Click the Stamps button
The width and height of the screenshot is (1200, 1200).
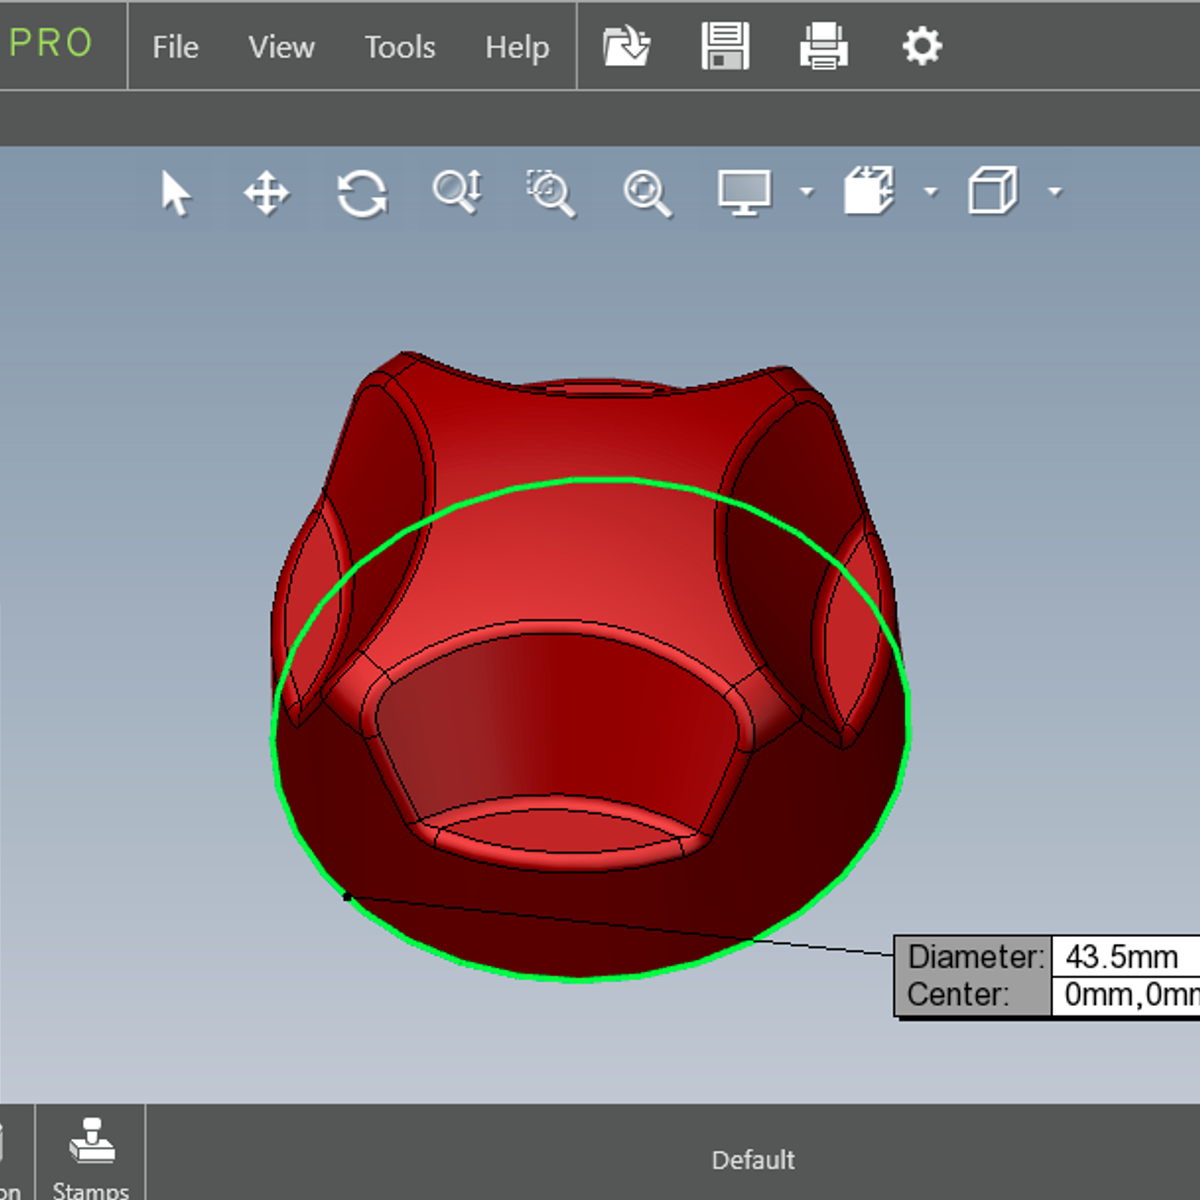[x=91, y=1157]
